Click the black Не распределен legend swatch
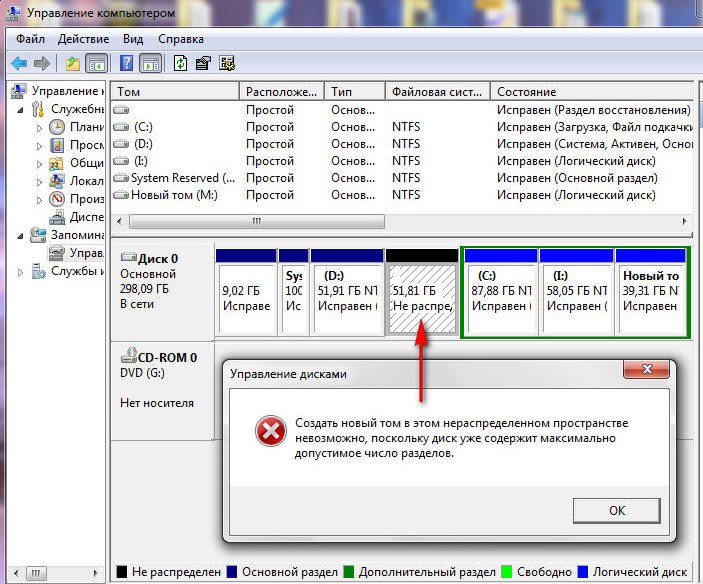Screen dimensions: 703x584 pyautogui.click(x=122, y=571)
